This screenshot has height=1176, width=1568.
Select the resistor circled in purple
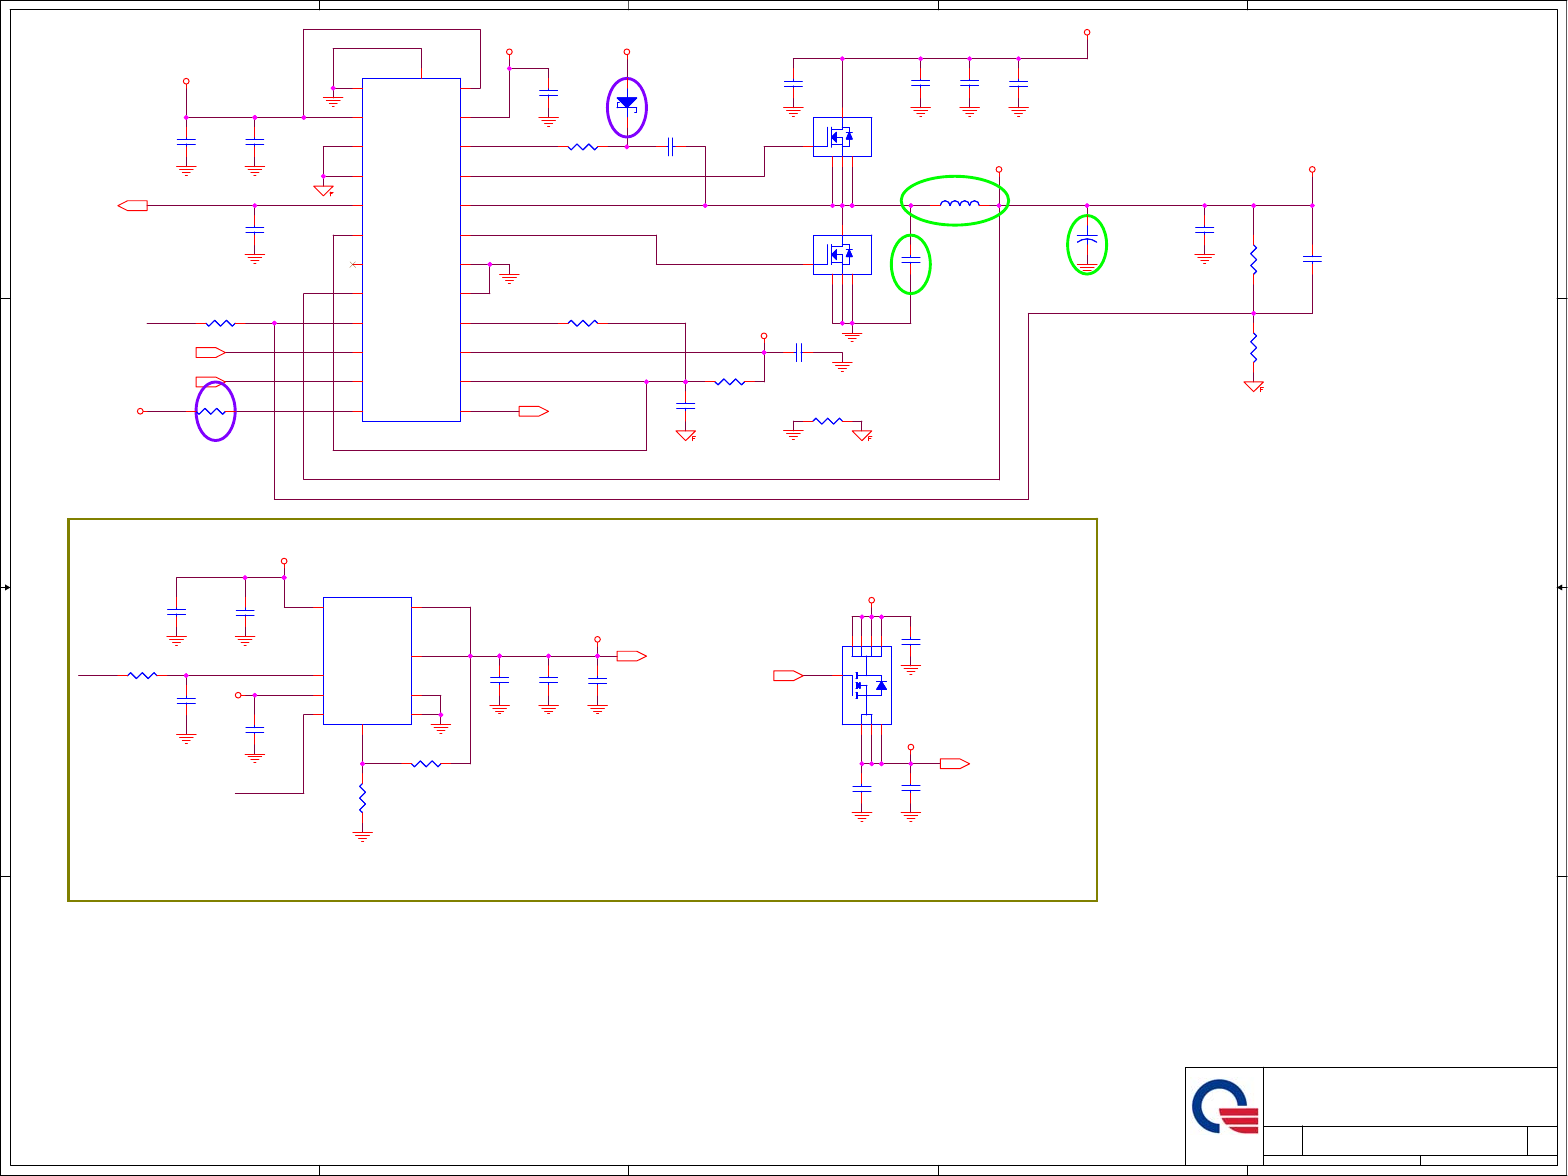coord(211,411)
